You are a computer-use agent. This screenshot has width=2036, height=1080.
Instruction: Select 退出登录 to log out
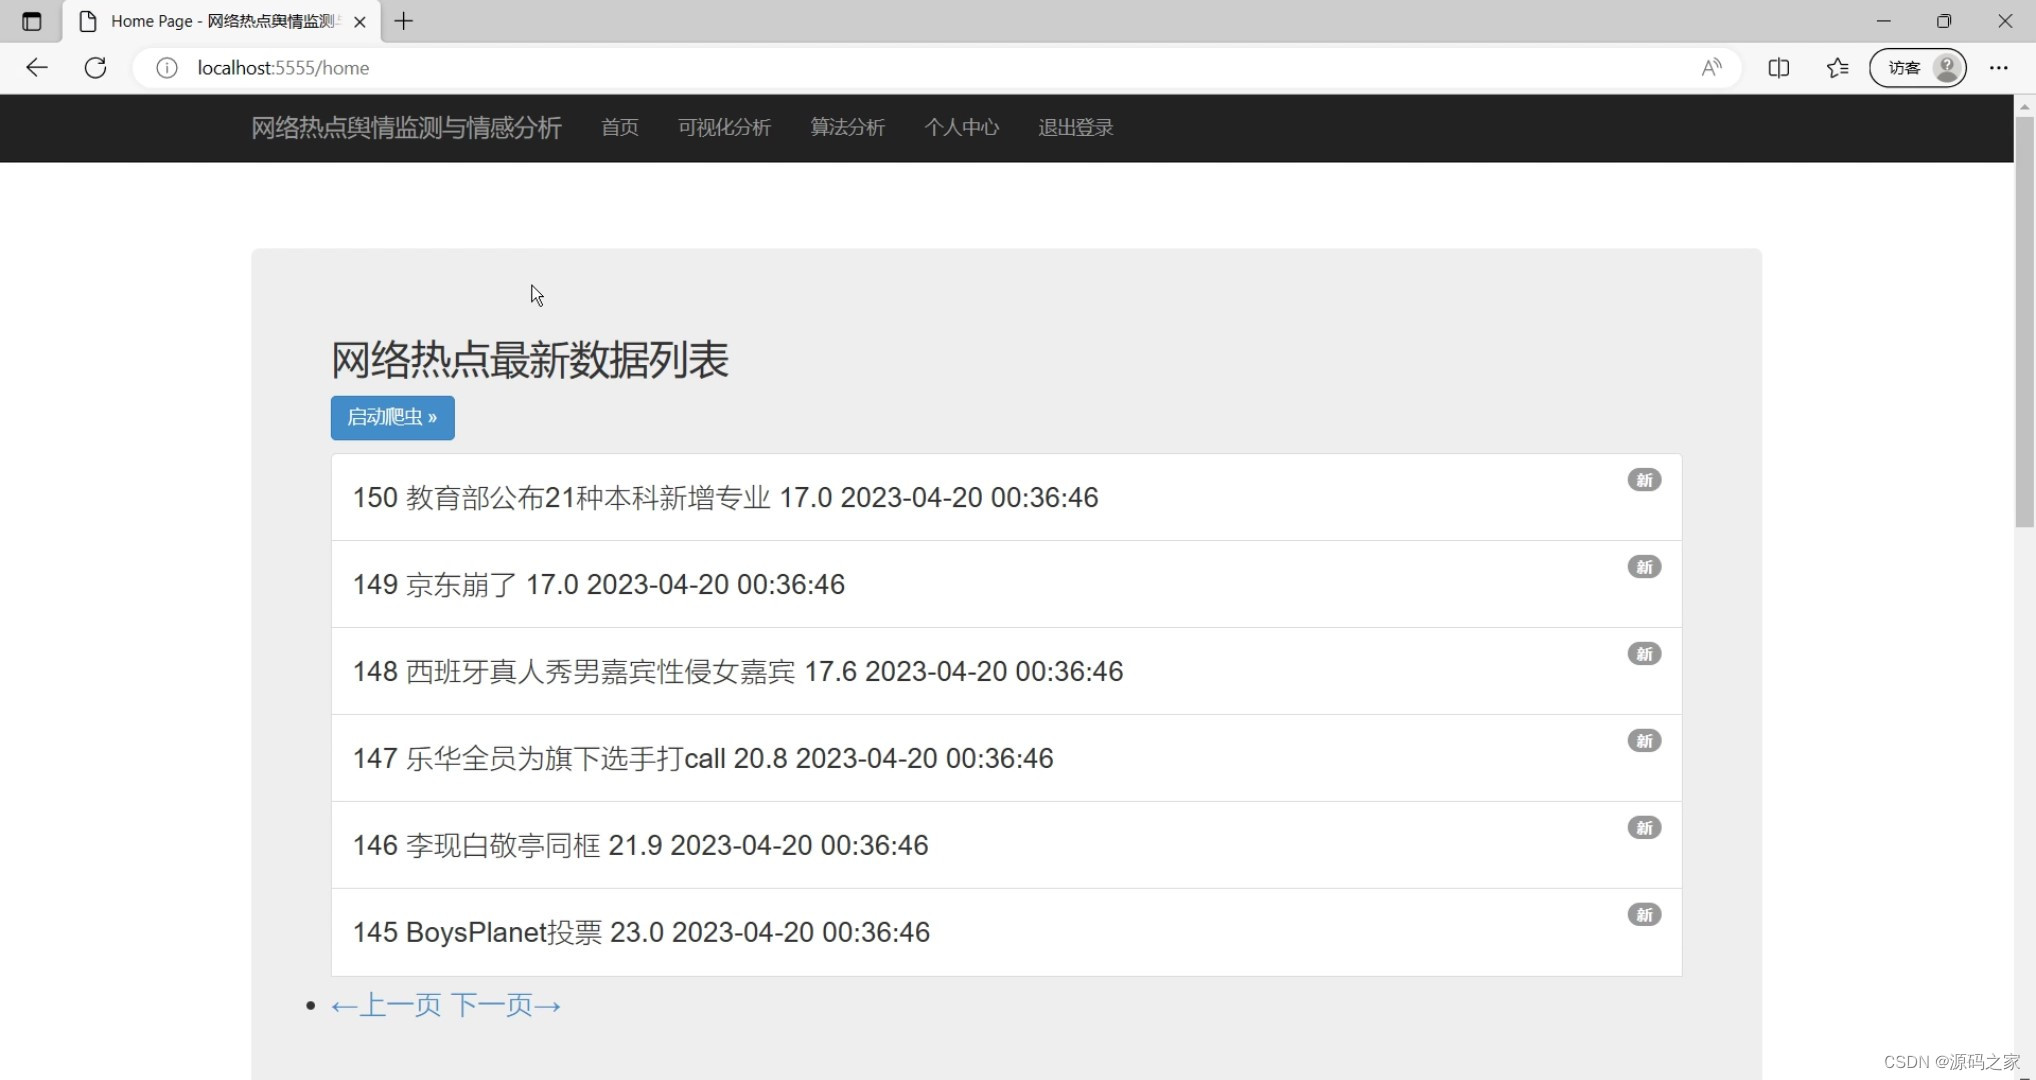pyautogui.click(x=1074, y=128)
